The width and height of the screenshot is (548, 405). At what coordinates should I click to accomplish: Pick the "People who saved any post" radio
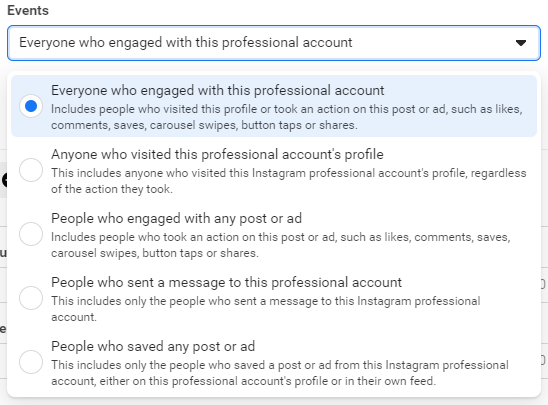(x=31, y=362)
